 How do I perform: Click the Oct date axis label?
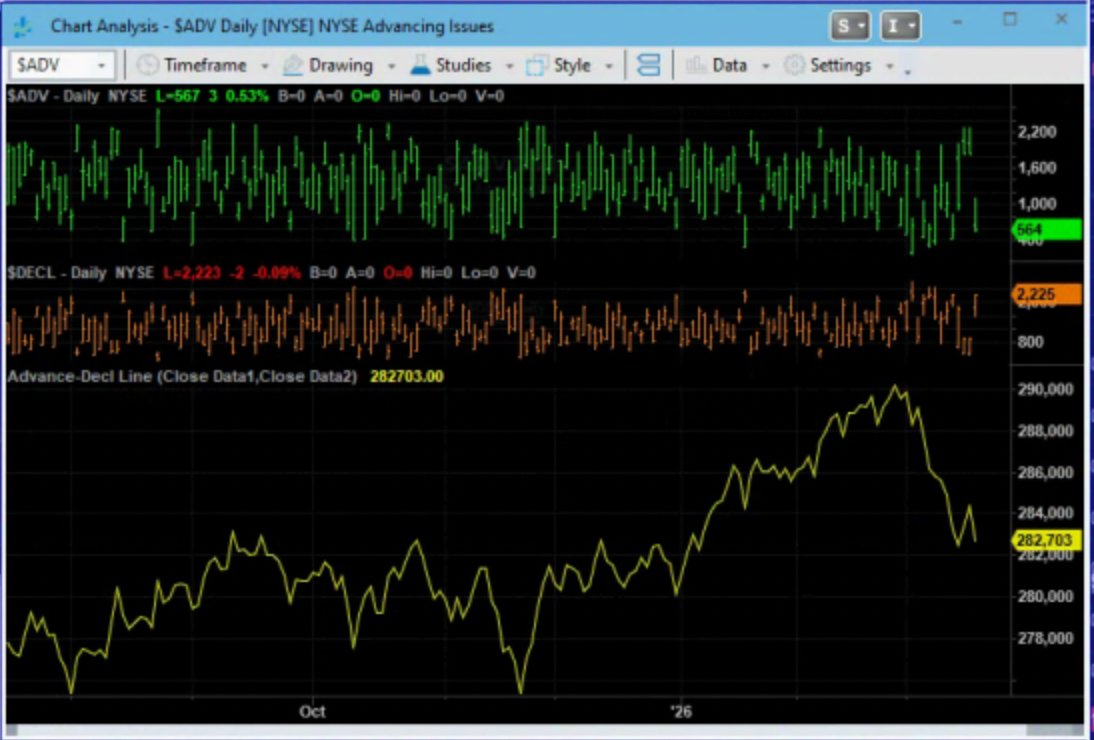[312, 712]
